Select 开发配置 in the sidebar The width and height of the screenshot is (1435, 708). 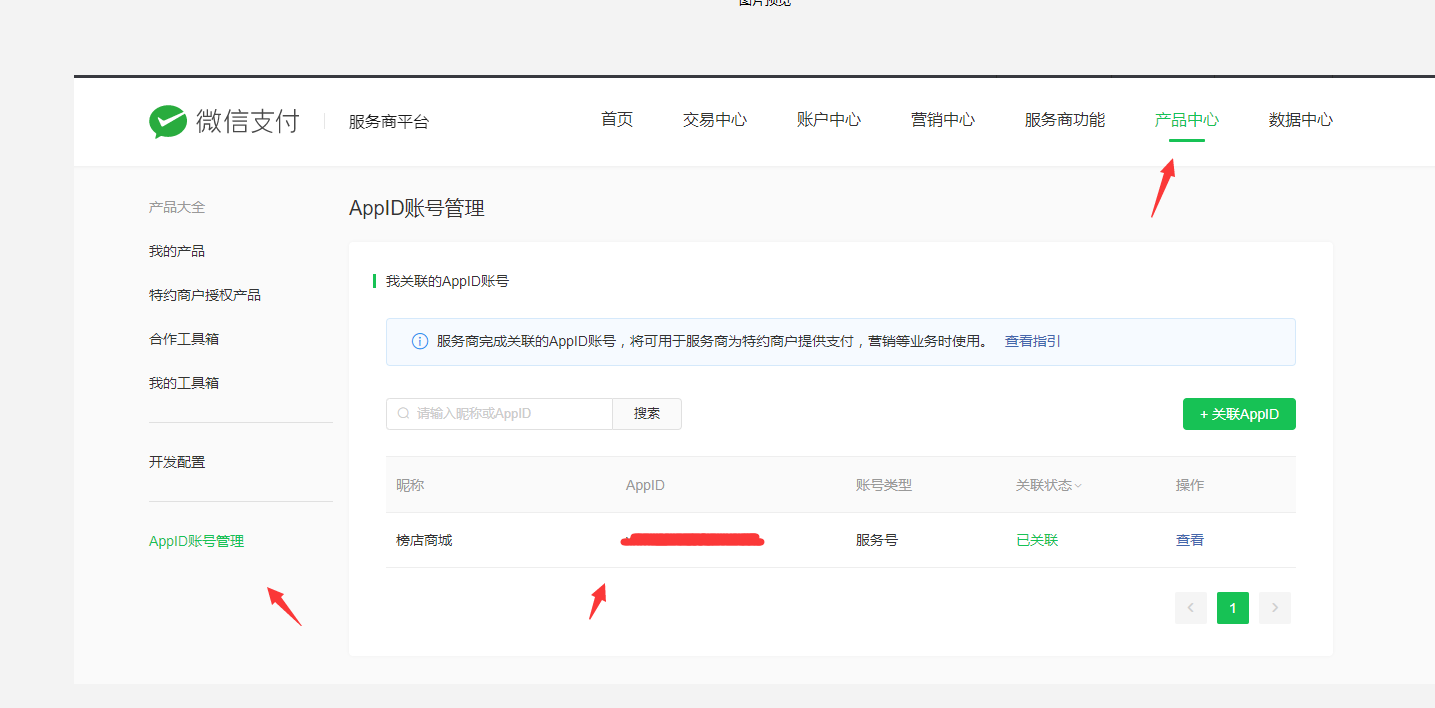point(177,462)
